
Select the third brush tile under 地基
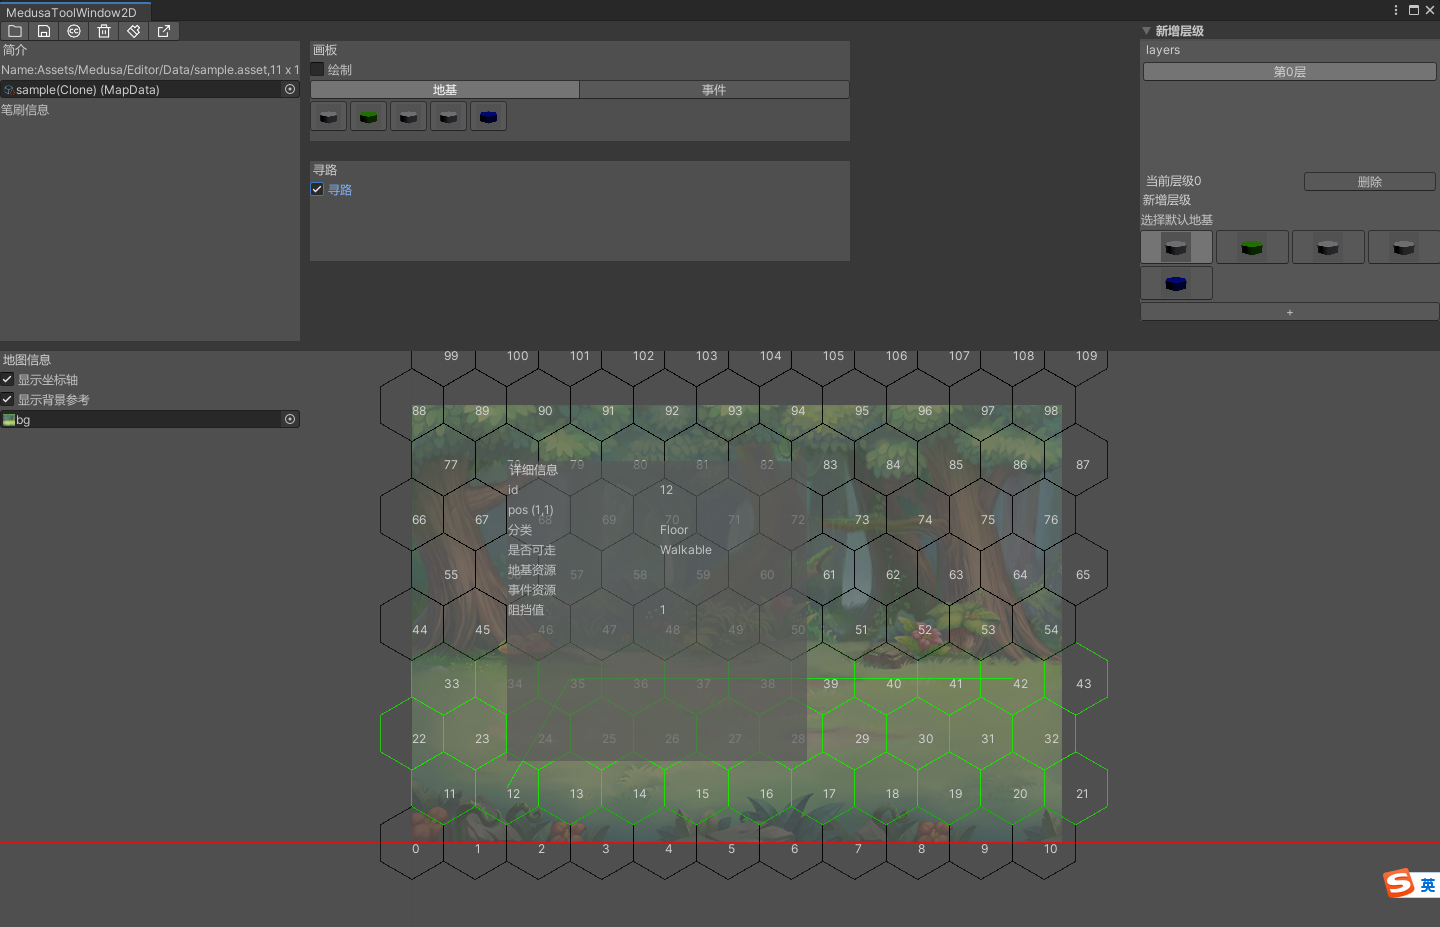[x=408, y=117]
